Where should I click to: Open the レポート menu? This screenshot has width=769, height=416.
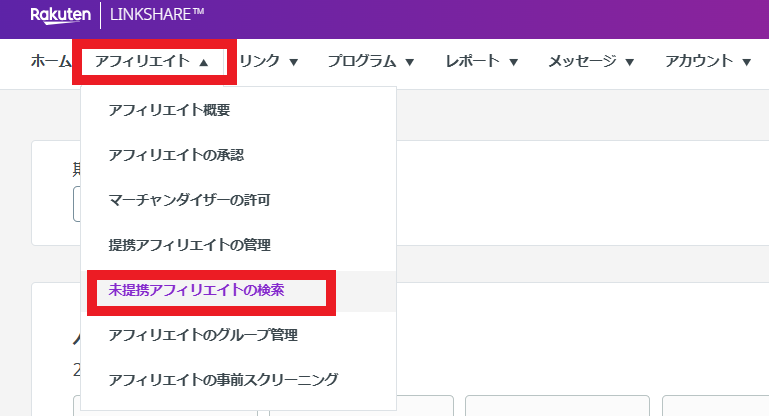point(481,62)
